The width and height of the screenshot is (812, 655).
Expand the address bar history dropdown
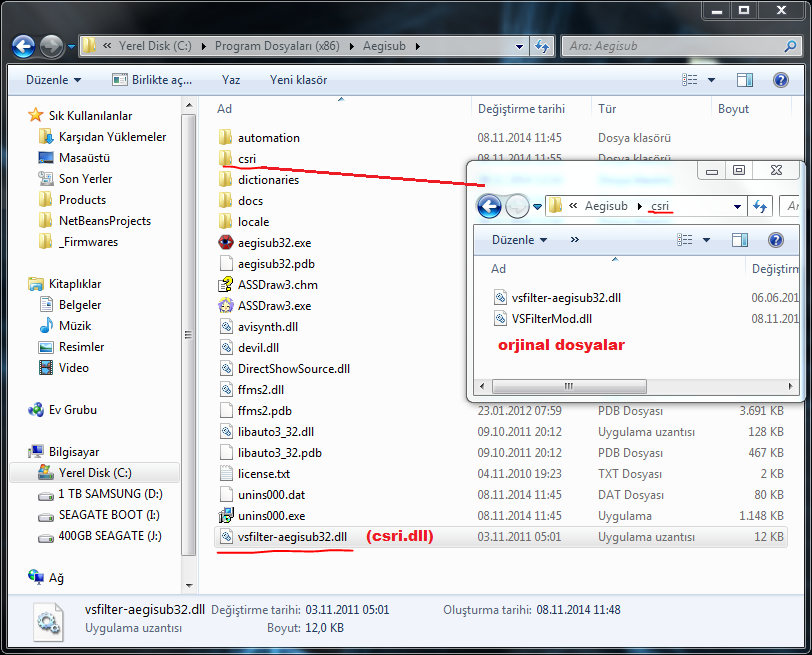click(x=518, y=46)
